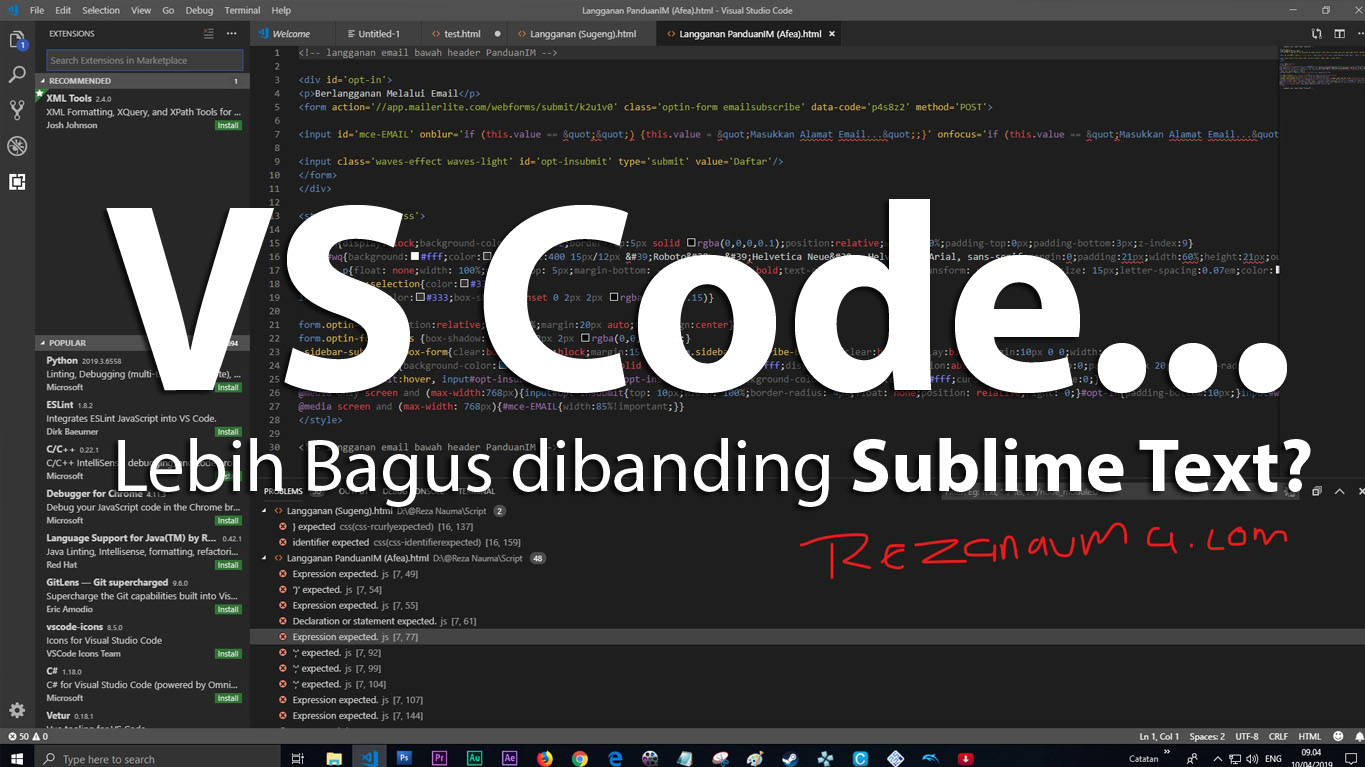Maximize the bottom panel size

pyautogui.click(x=1338, y=491)
